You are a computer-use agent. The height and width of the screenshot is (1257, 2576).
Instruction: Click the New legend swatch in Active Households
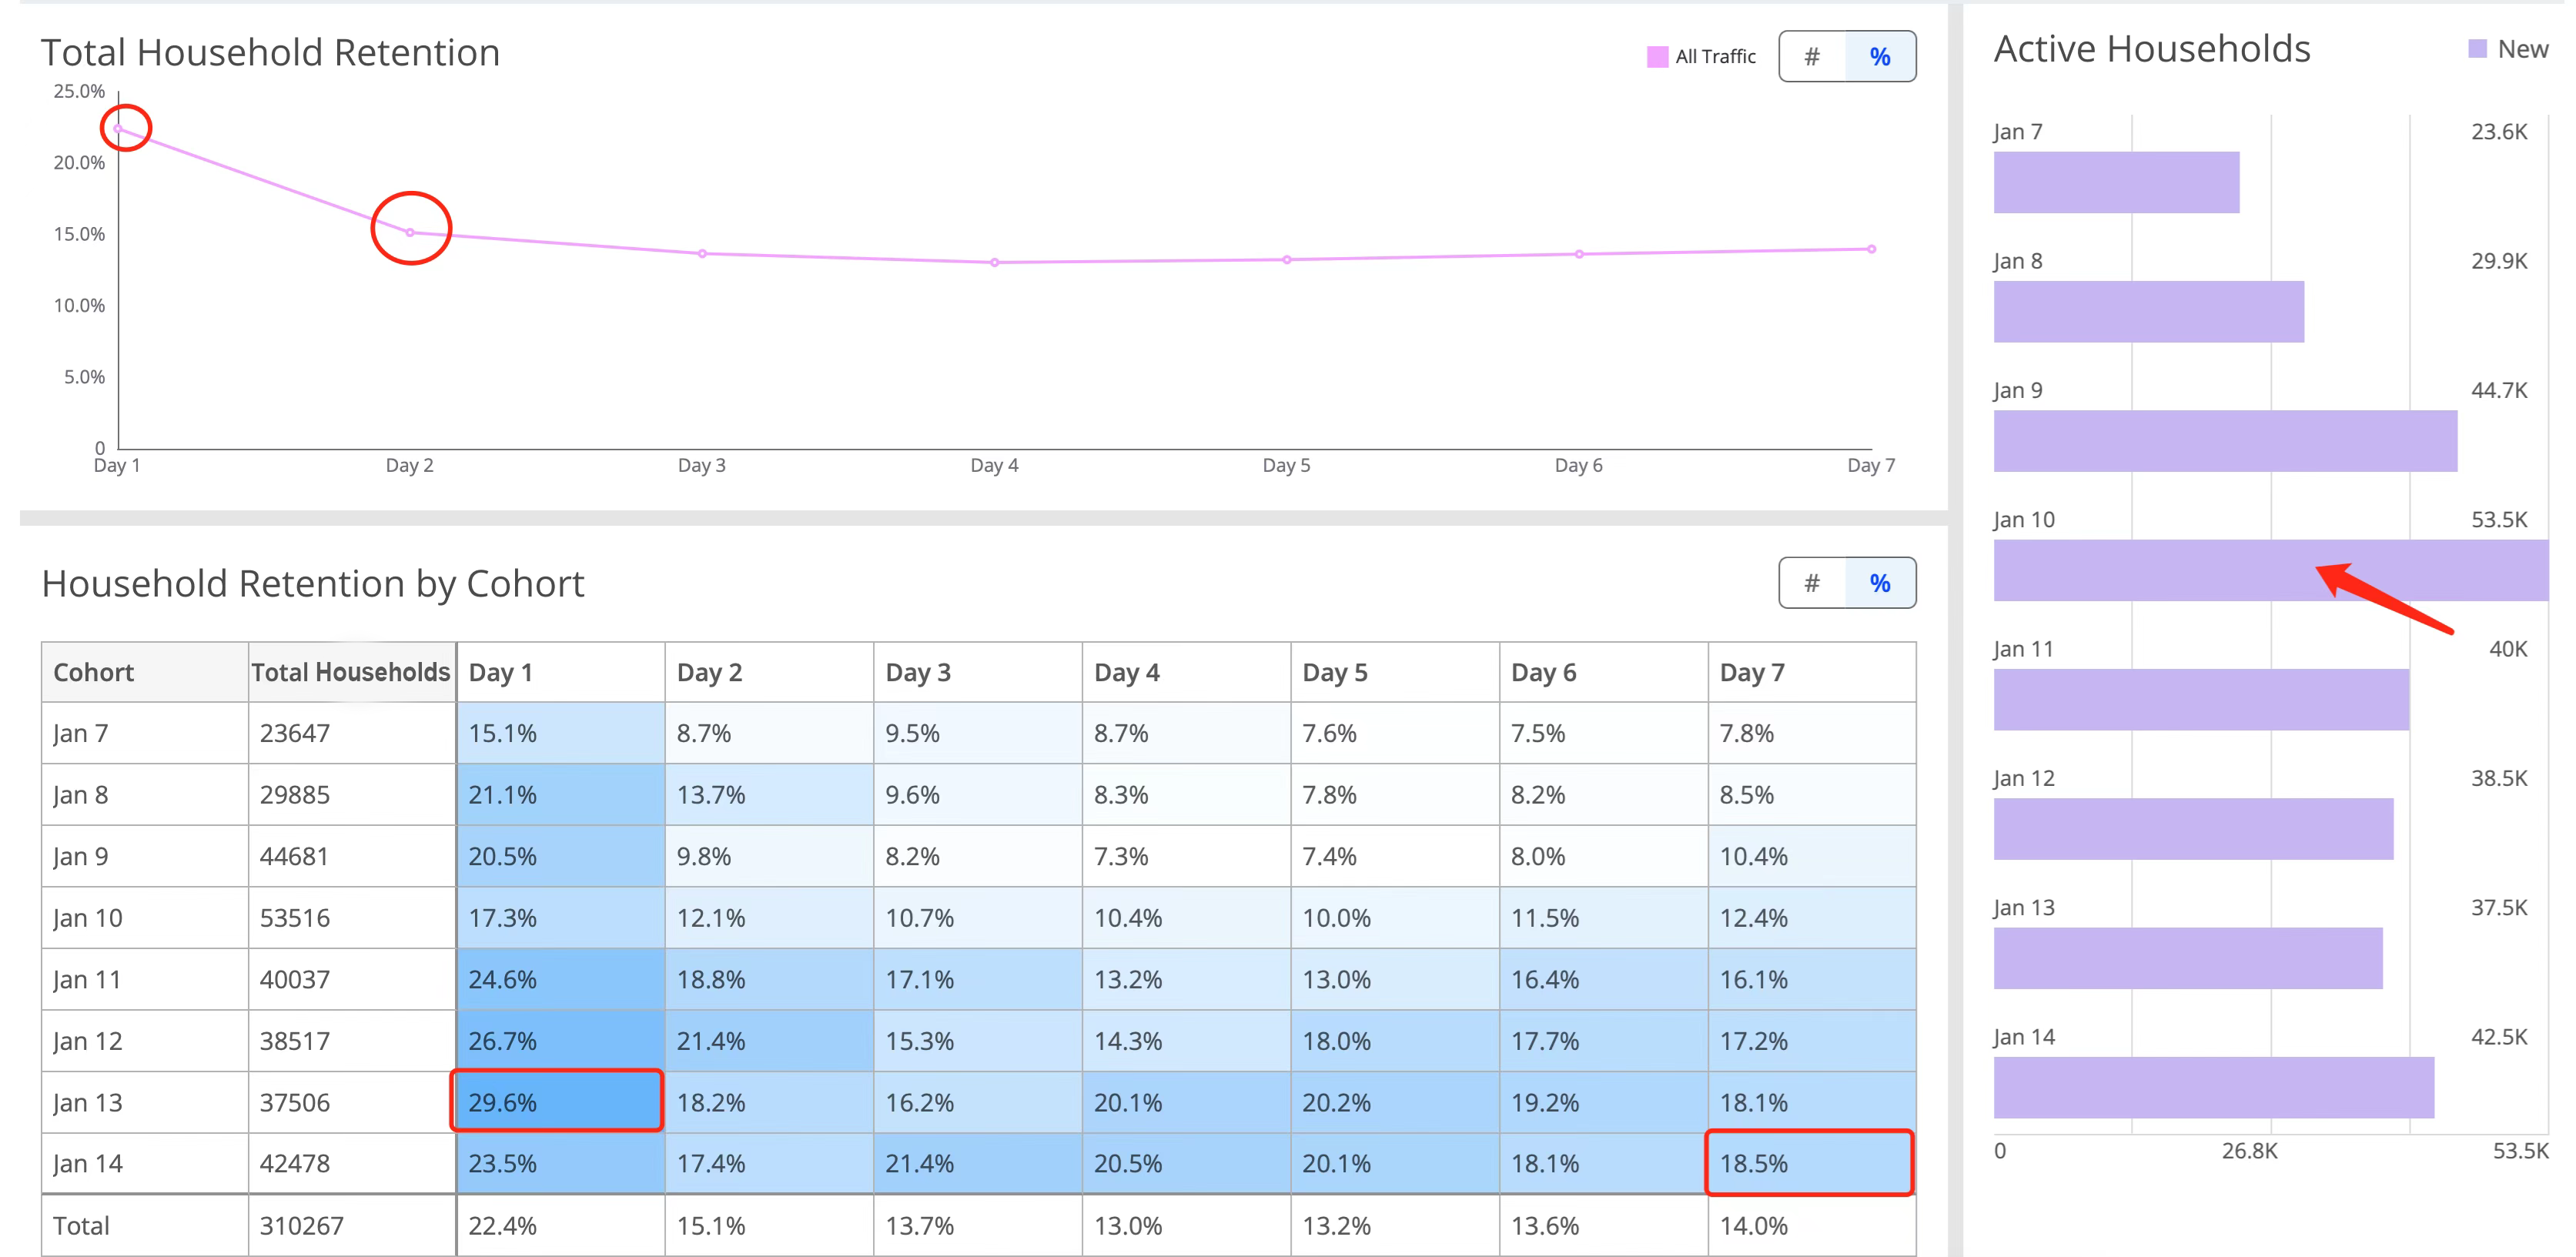[x=2477, y=49]
